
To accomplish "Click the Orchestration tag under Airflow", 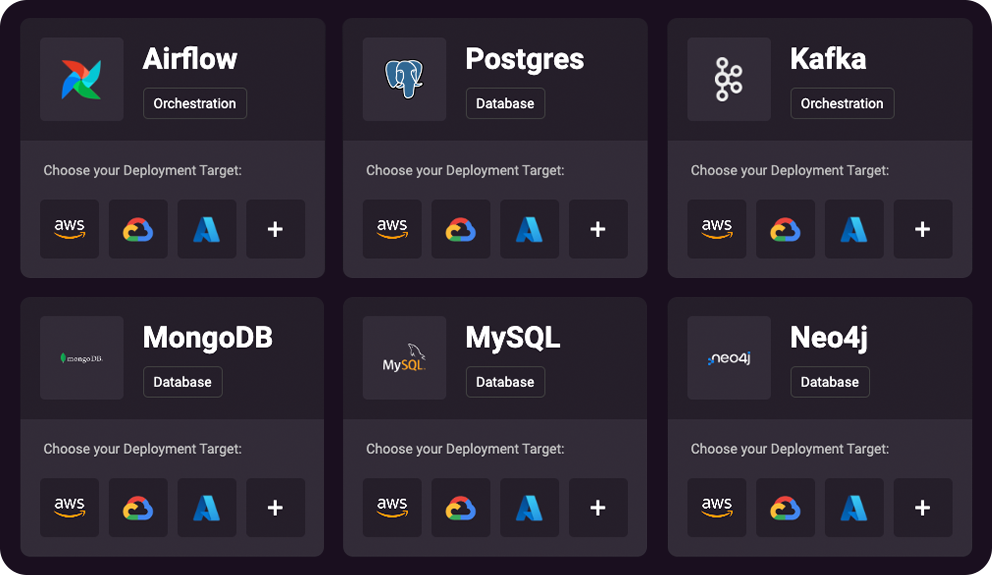I will click(x=195, y=103).
